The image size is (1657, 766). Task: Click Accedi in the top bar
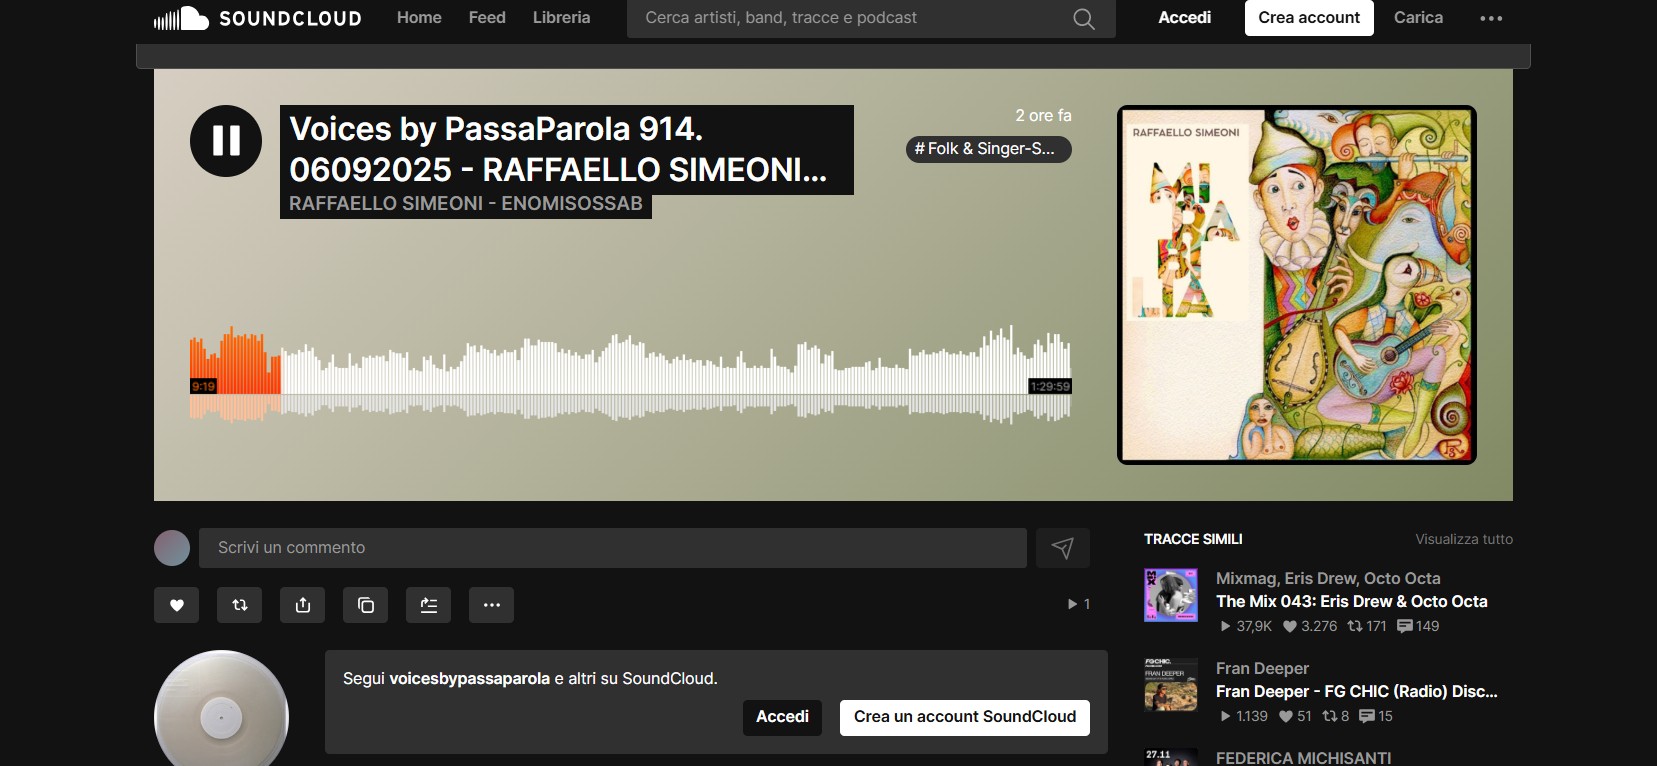tap(1185, 18)
